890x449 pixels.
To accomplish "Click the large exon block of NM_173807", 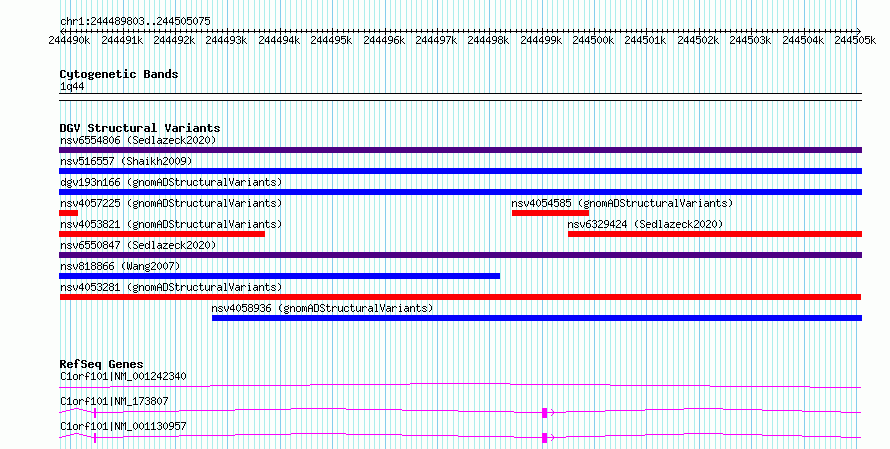I will [544, 413].
